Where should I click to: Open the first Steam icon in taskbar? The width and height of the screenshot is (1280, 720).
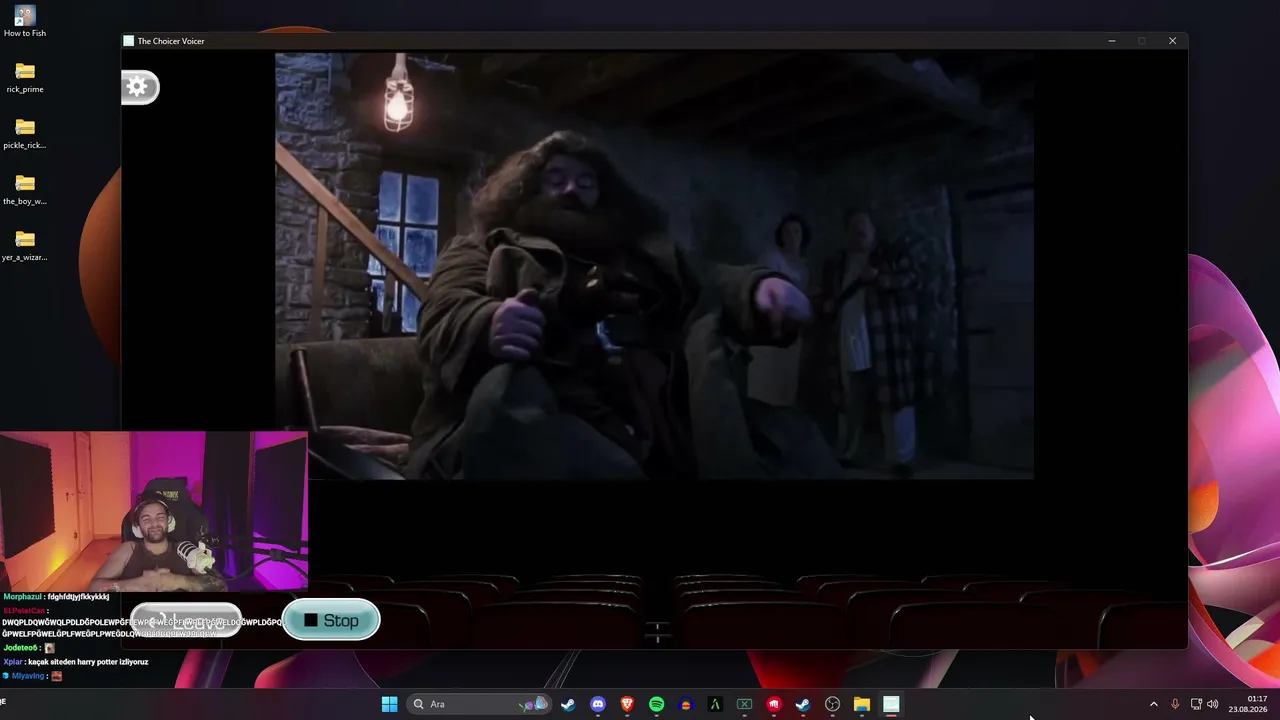click(568, 704)
